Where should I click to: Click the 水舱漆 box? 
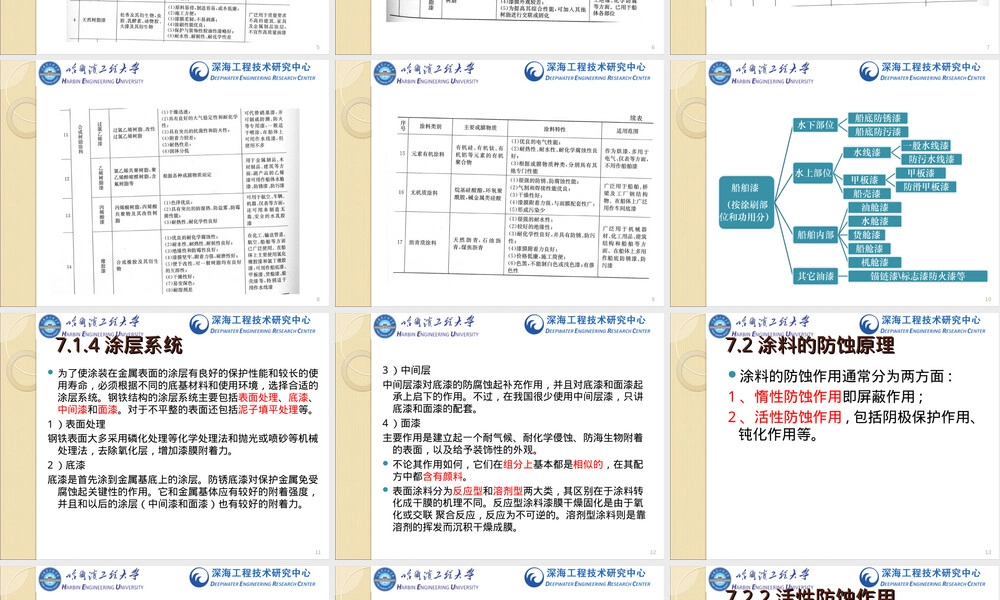tap(875, 221)
